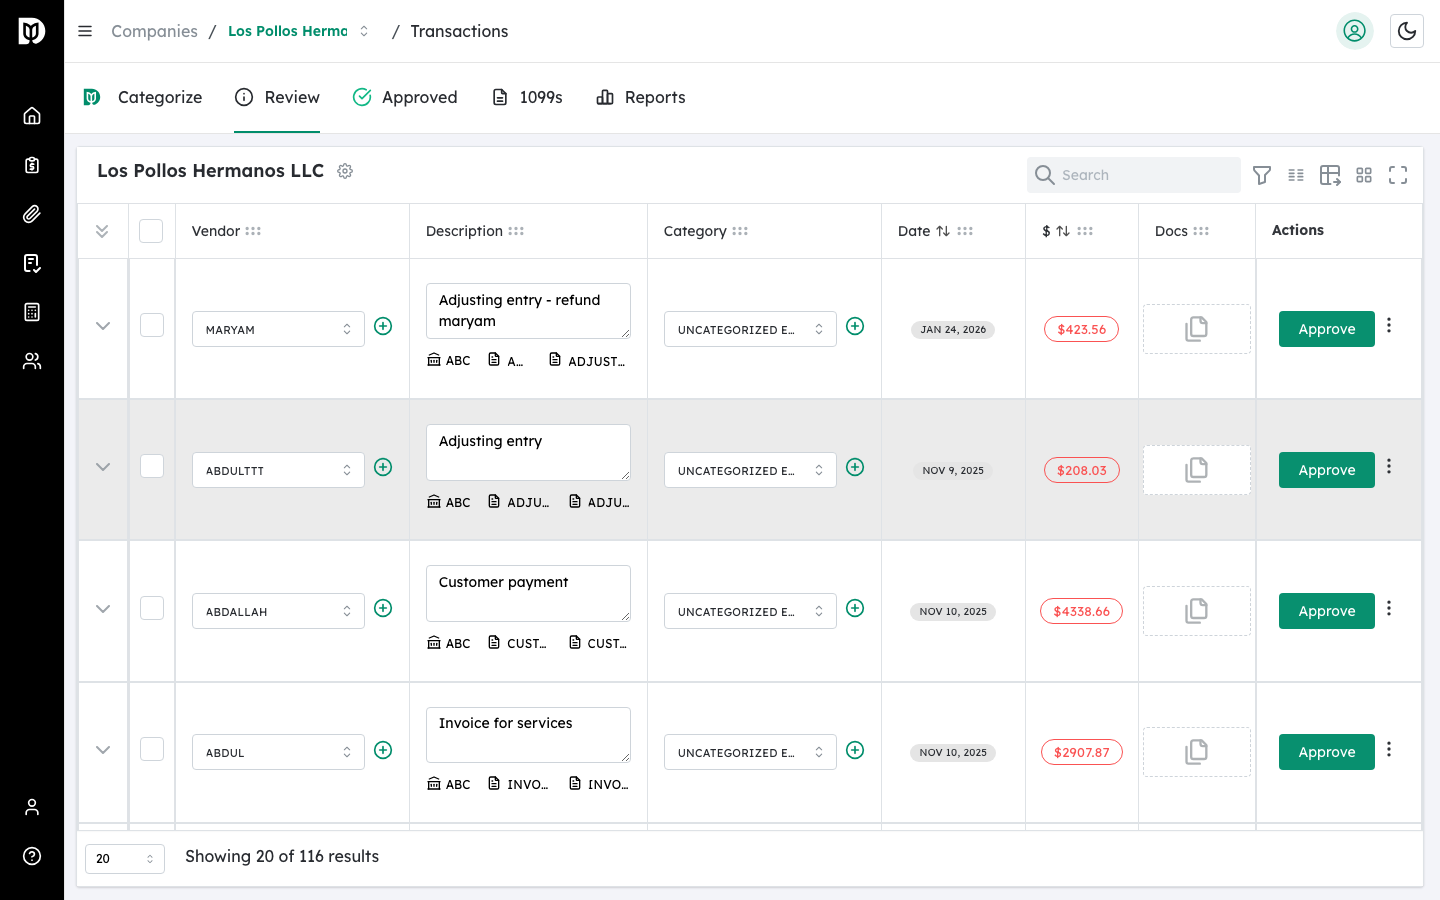Open the Home icon in sidebar
The width and height of the screenshot is (1440, 900).
click(x=32, y=115)
